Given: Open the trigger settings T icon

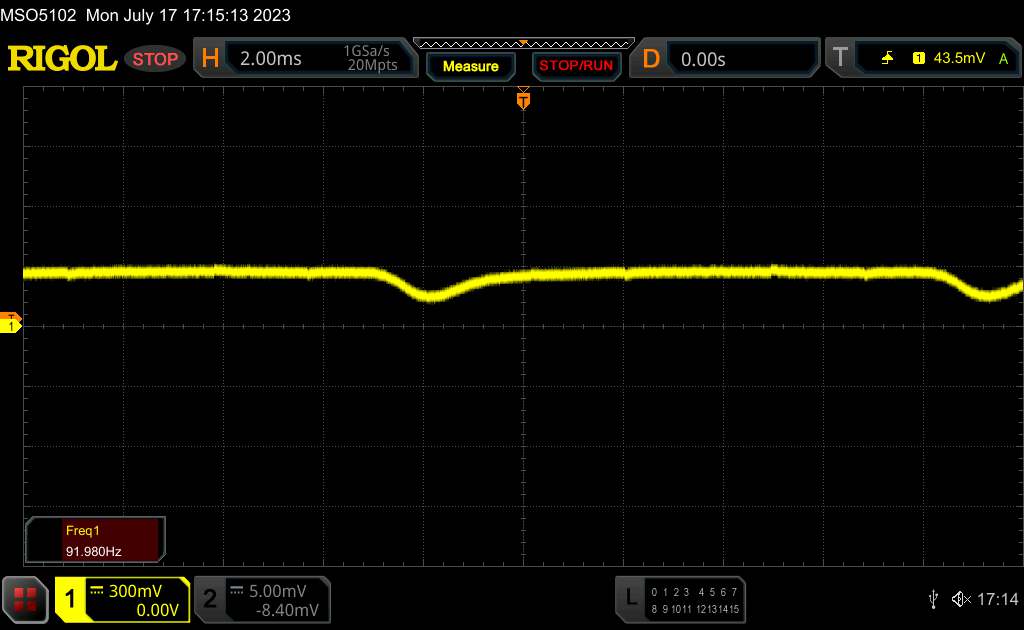Looking at the screenshot, I should coord(840,59).
